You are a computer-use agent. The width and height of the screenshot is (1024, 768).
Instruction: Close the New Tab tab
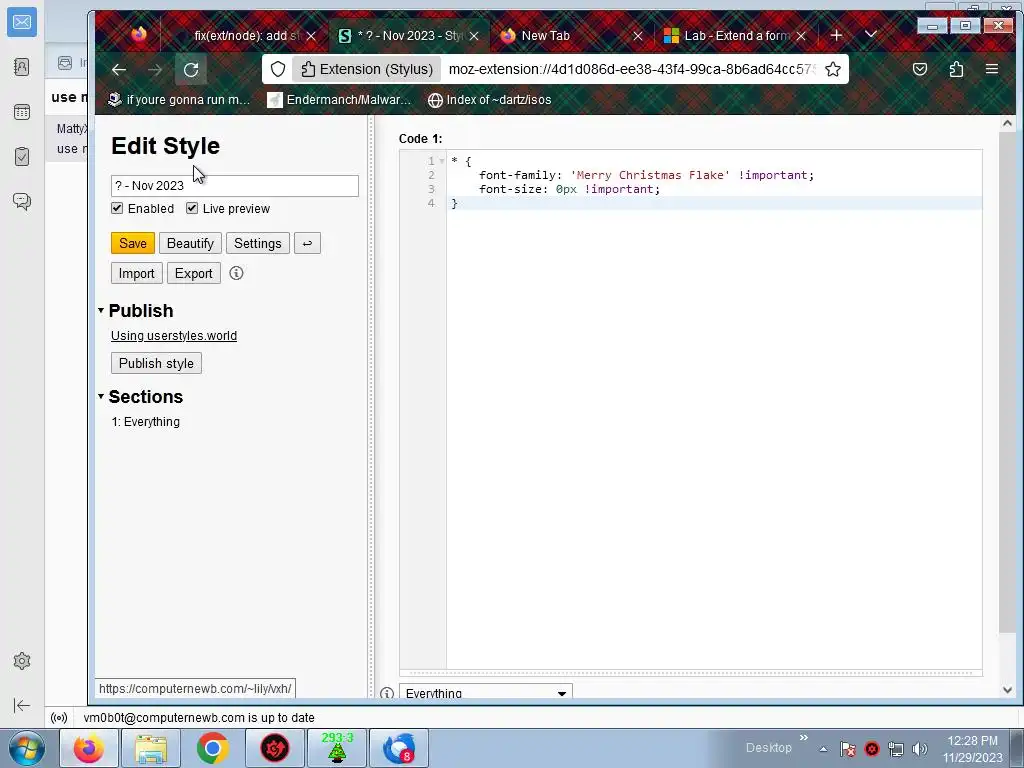(638, 36)
